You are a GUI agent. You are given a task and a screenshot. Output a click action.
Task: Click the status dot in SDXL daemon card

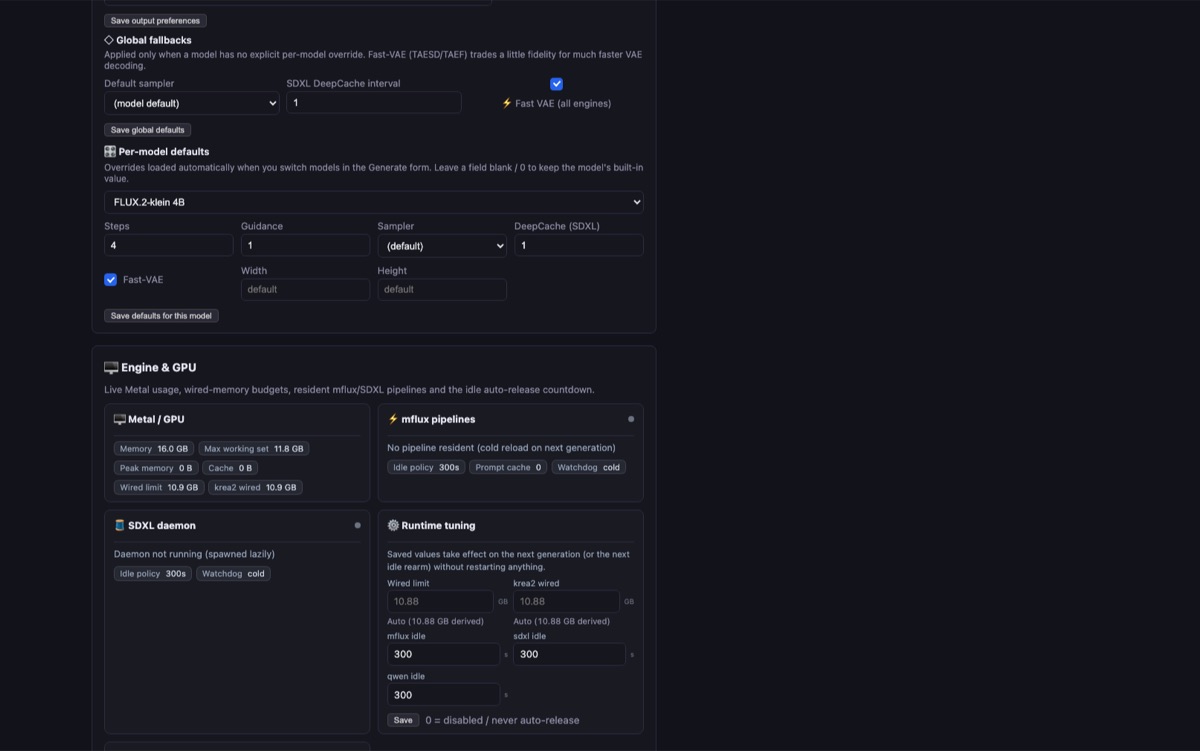(357, 525)
